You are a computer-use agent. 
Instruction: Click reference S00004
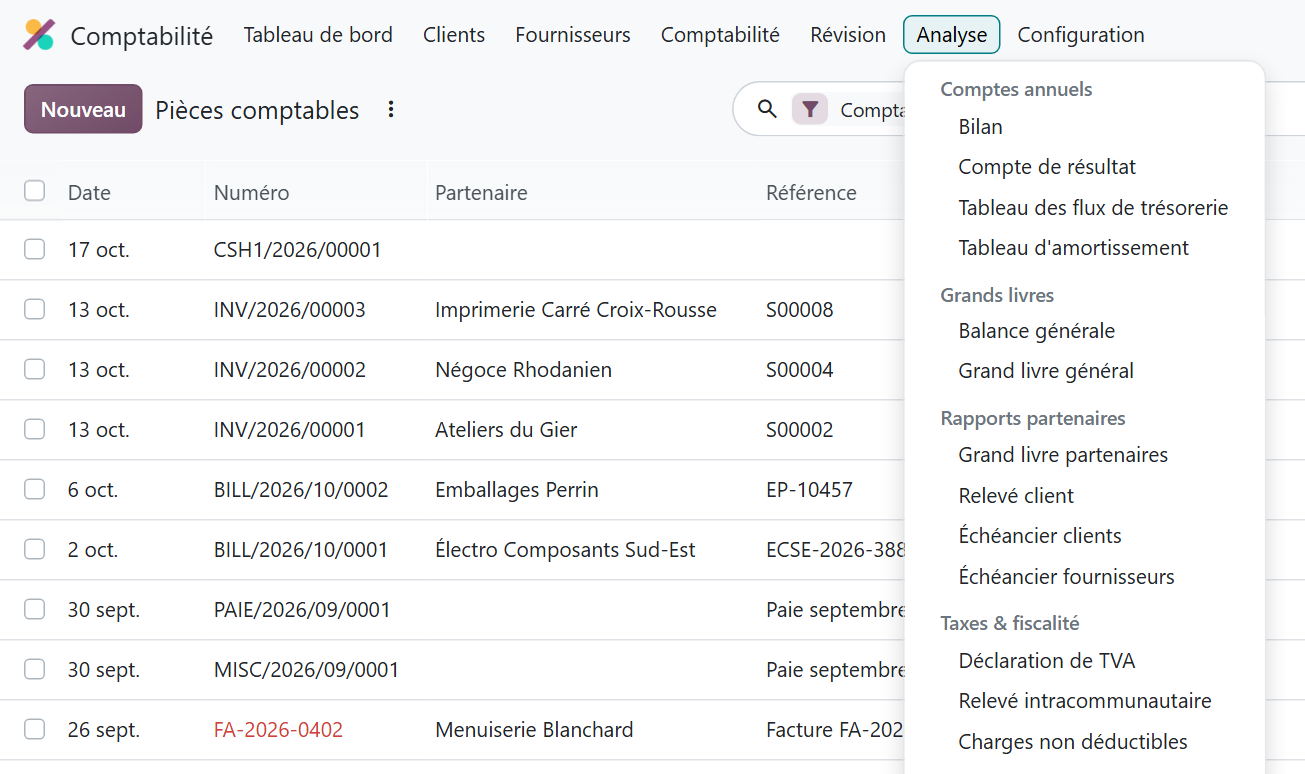tap(800, 370)
